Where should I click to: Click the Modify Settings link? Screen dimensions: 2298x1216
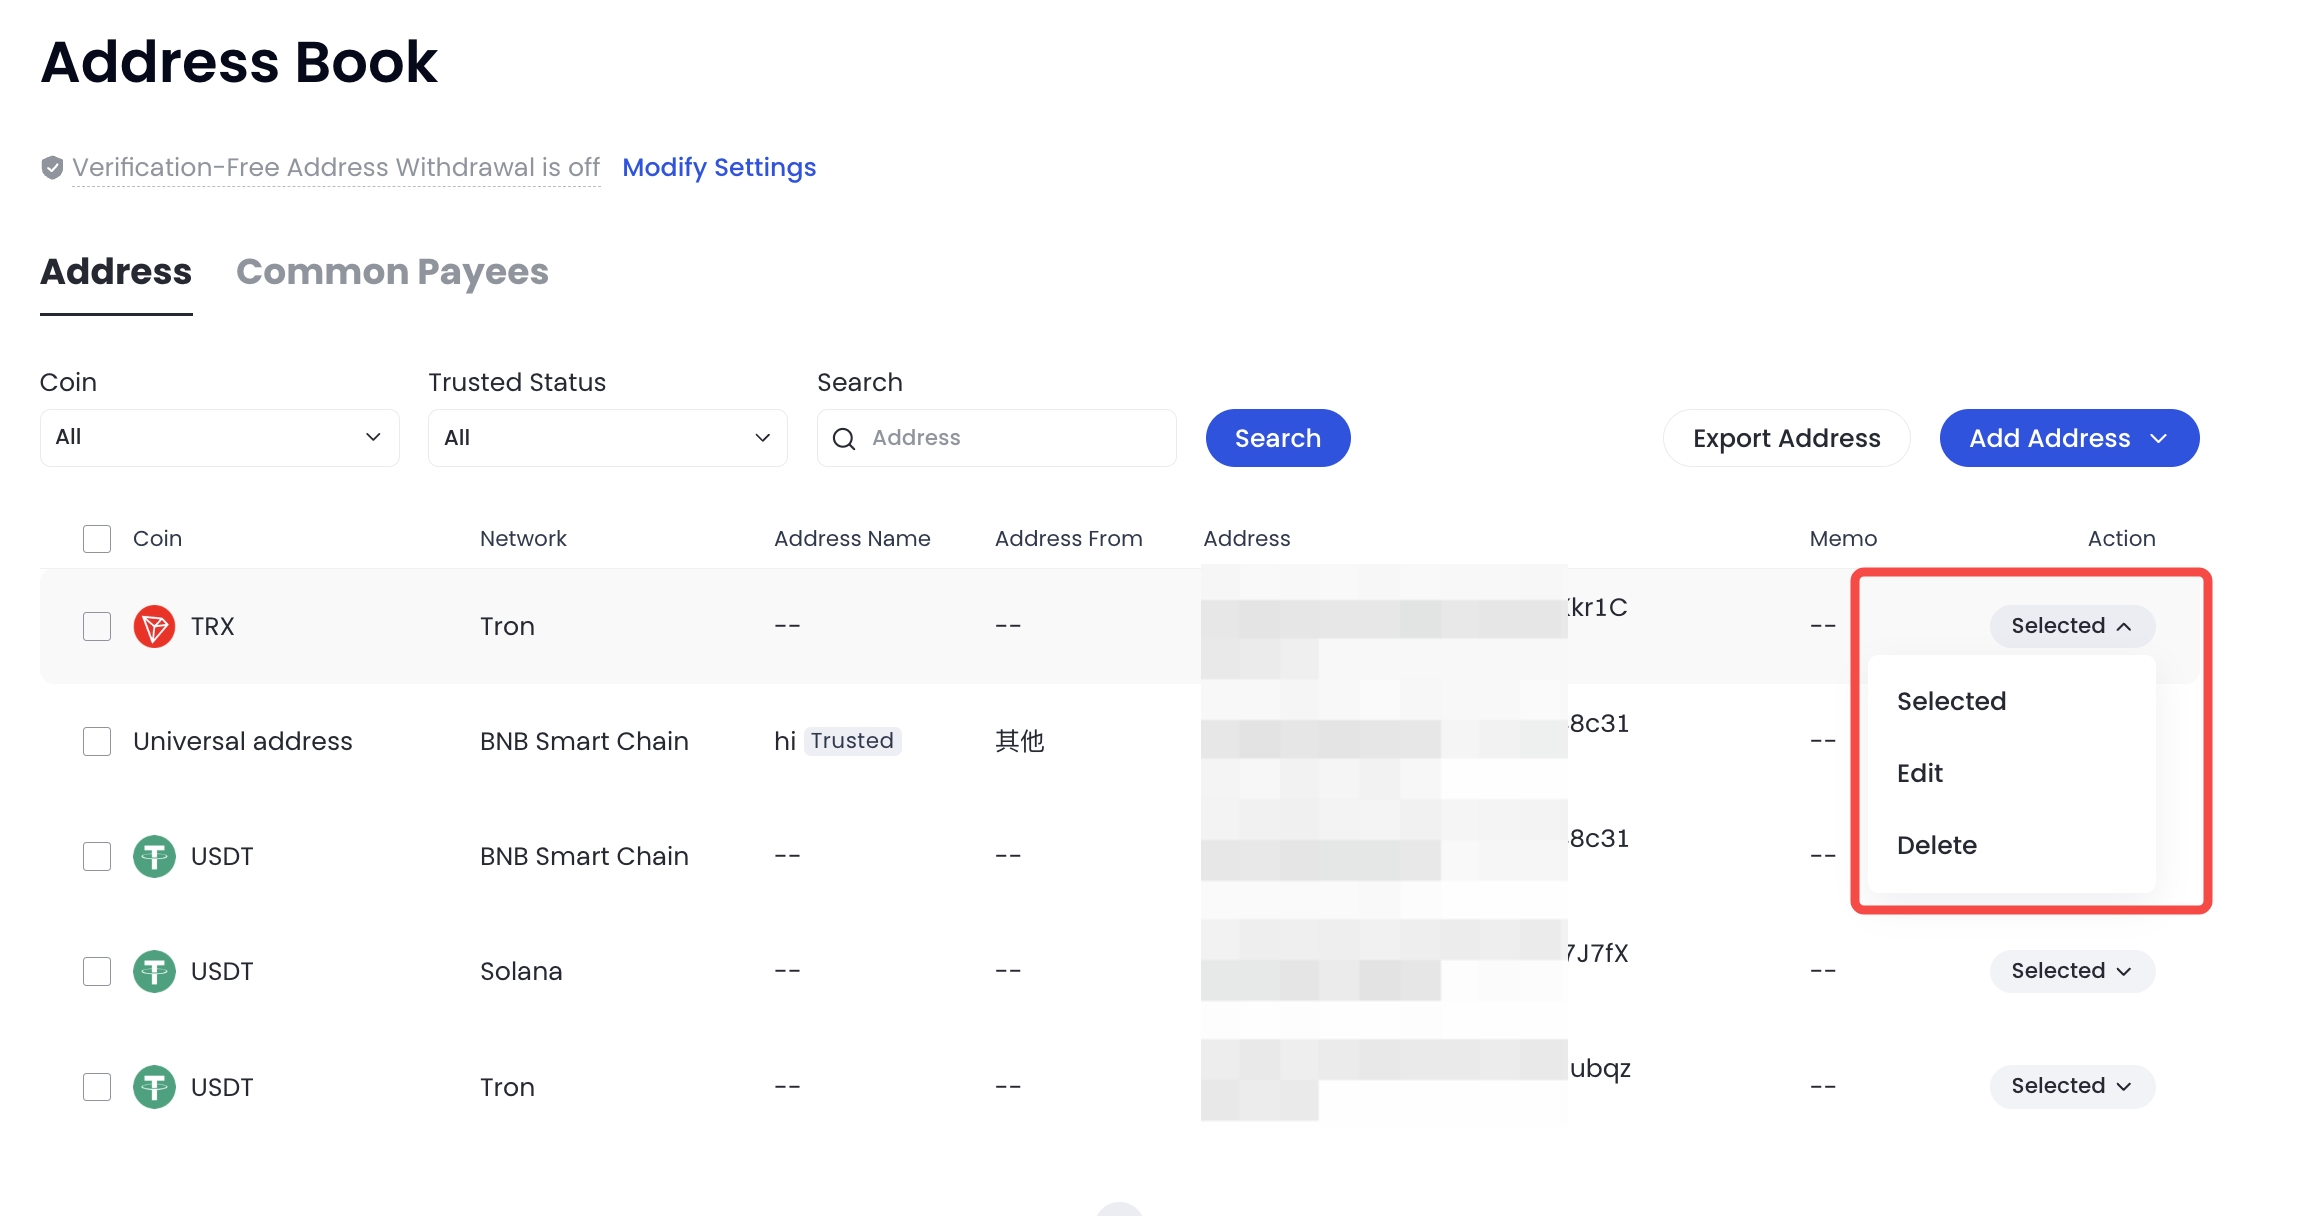[719, 167]
